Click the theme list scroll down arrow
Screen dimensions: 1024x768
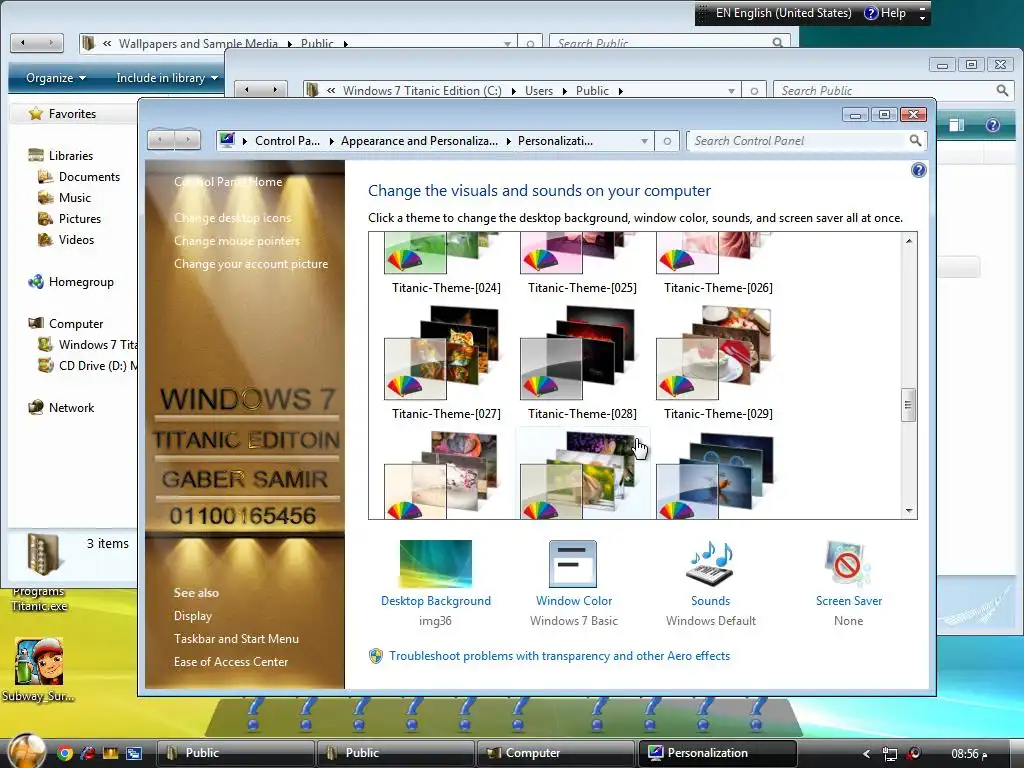coord(908,511)
